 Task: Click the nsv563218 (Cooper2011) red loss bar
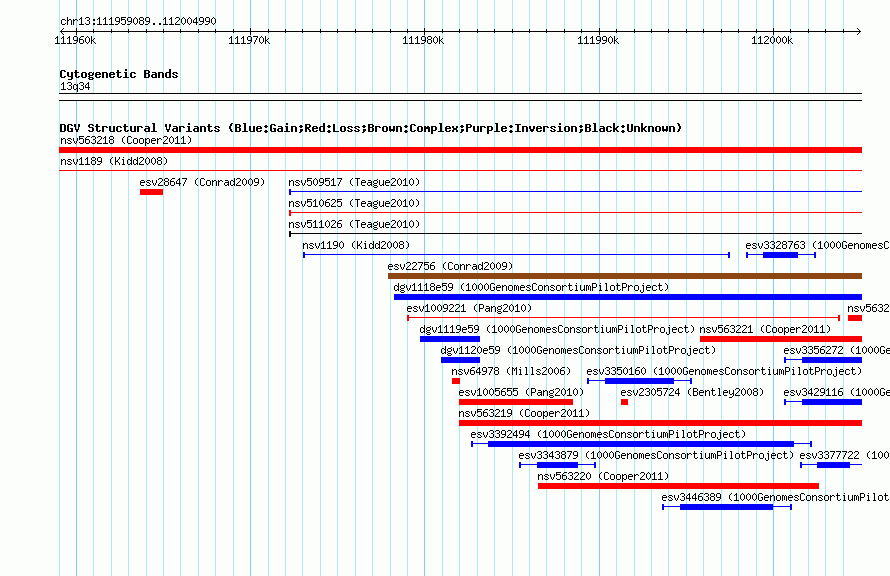click(460, 150)
